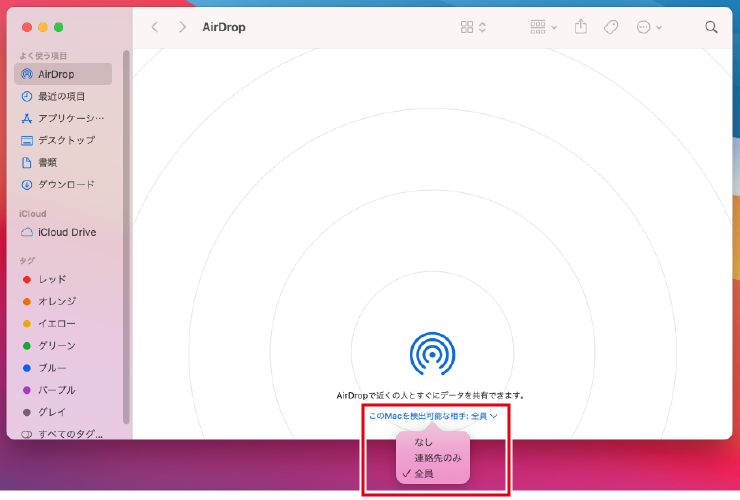Open Finder search magnifier
The image size is (740, 500).
coord(711,27)
